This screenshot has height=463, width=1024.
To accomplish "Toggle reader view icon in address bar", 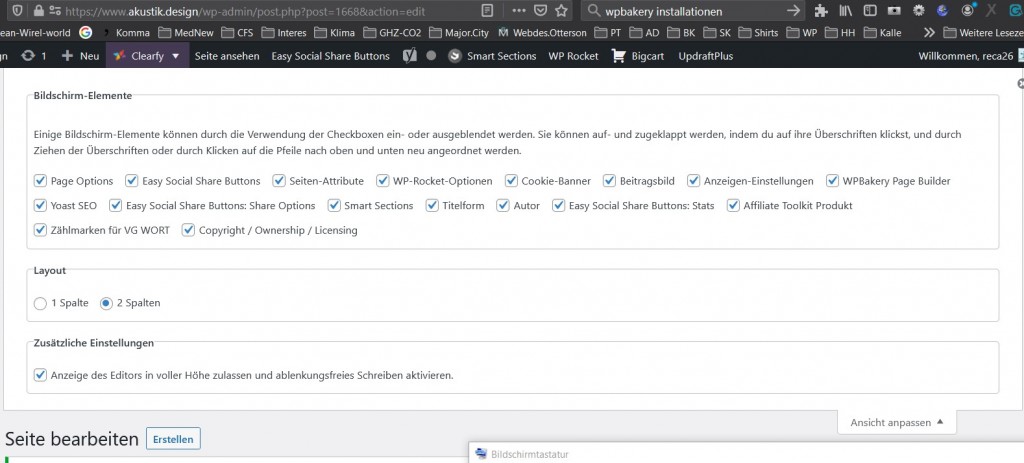I will tap(487, 10).
